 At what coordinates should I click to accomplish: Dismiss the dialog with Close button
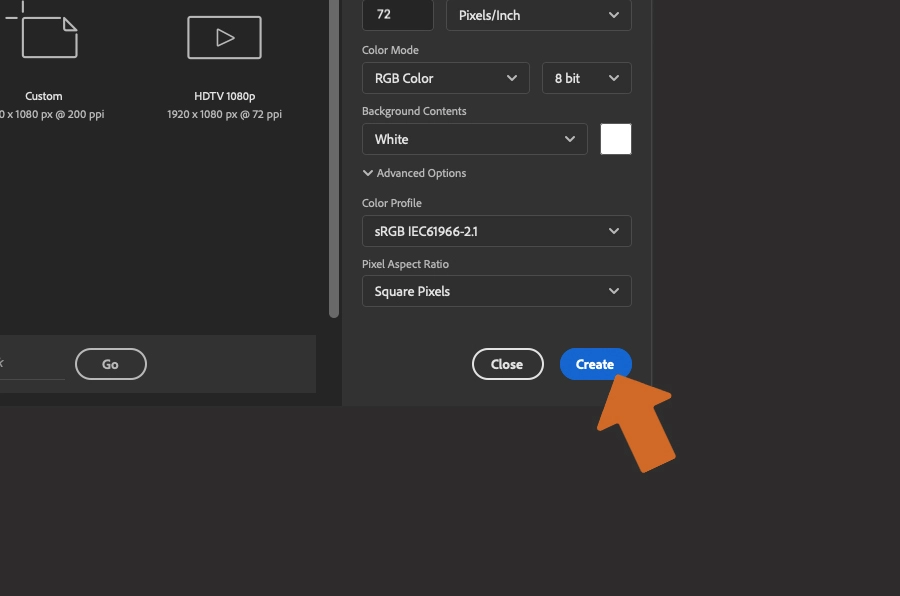[507, 363]
